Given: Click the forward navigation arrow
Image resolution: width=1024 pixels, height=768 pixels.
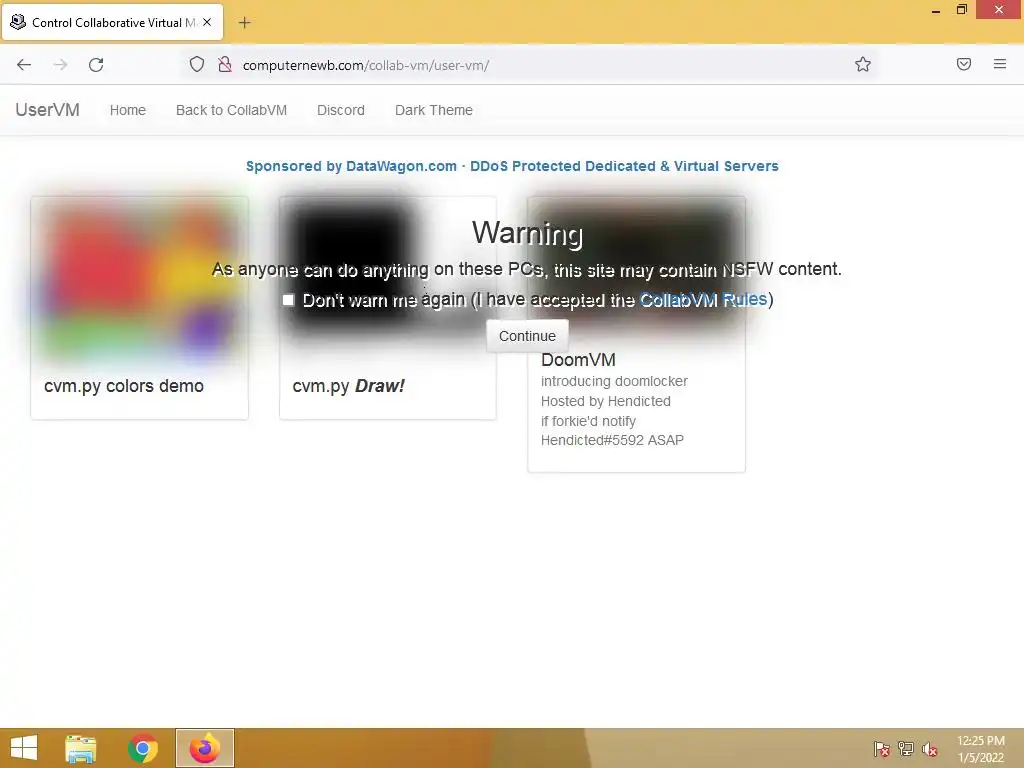Looking at the screenshot, I should click(60, 65).
